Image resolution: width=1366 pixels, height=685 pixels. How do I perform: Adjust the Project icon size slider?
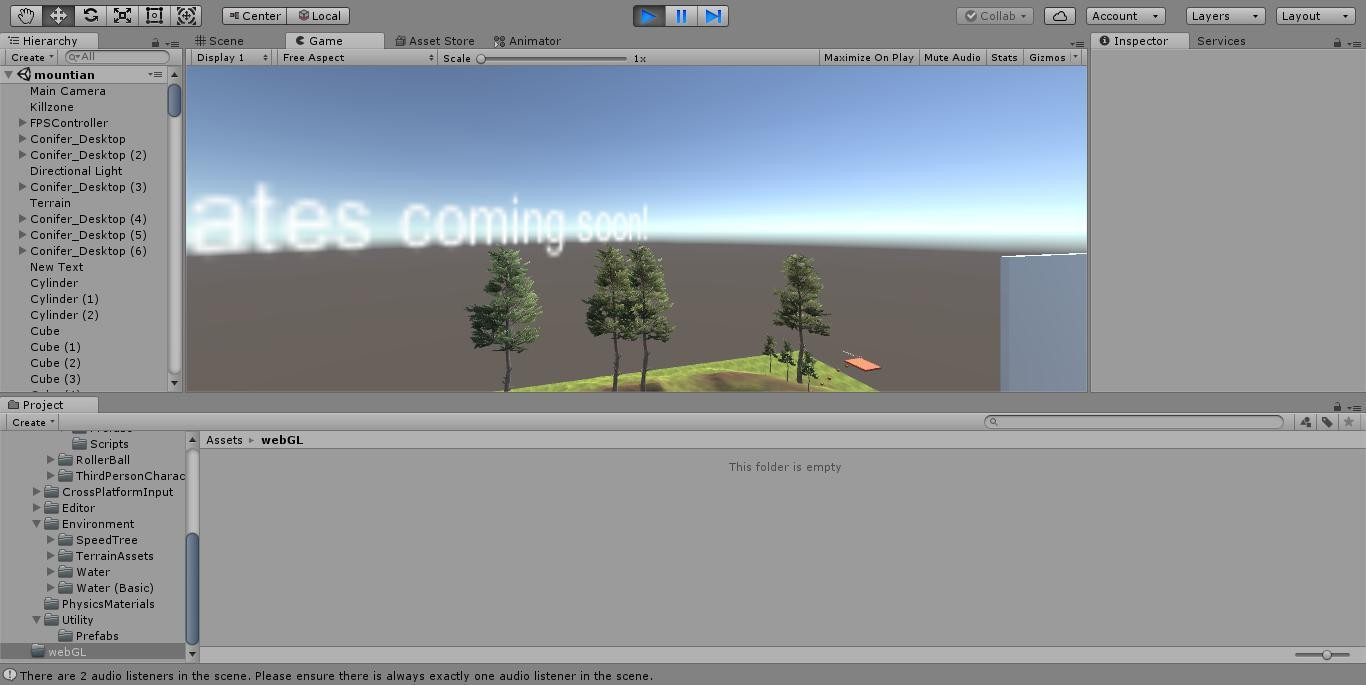point(1326,655)
